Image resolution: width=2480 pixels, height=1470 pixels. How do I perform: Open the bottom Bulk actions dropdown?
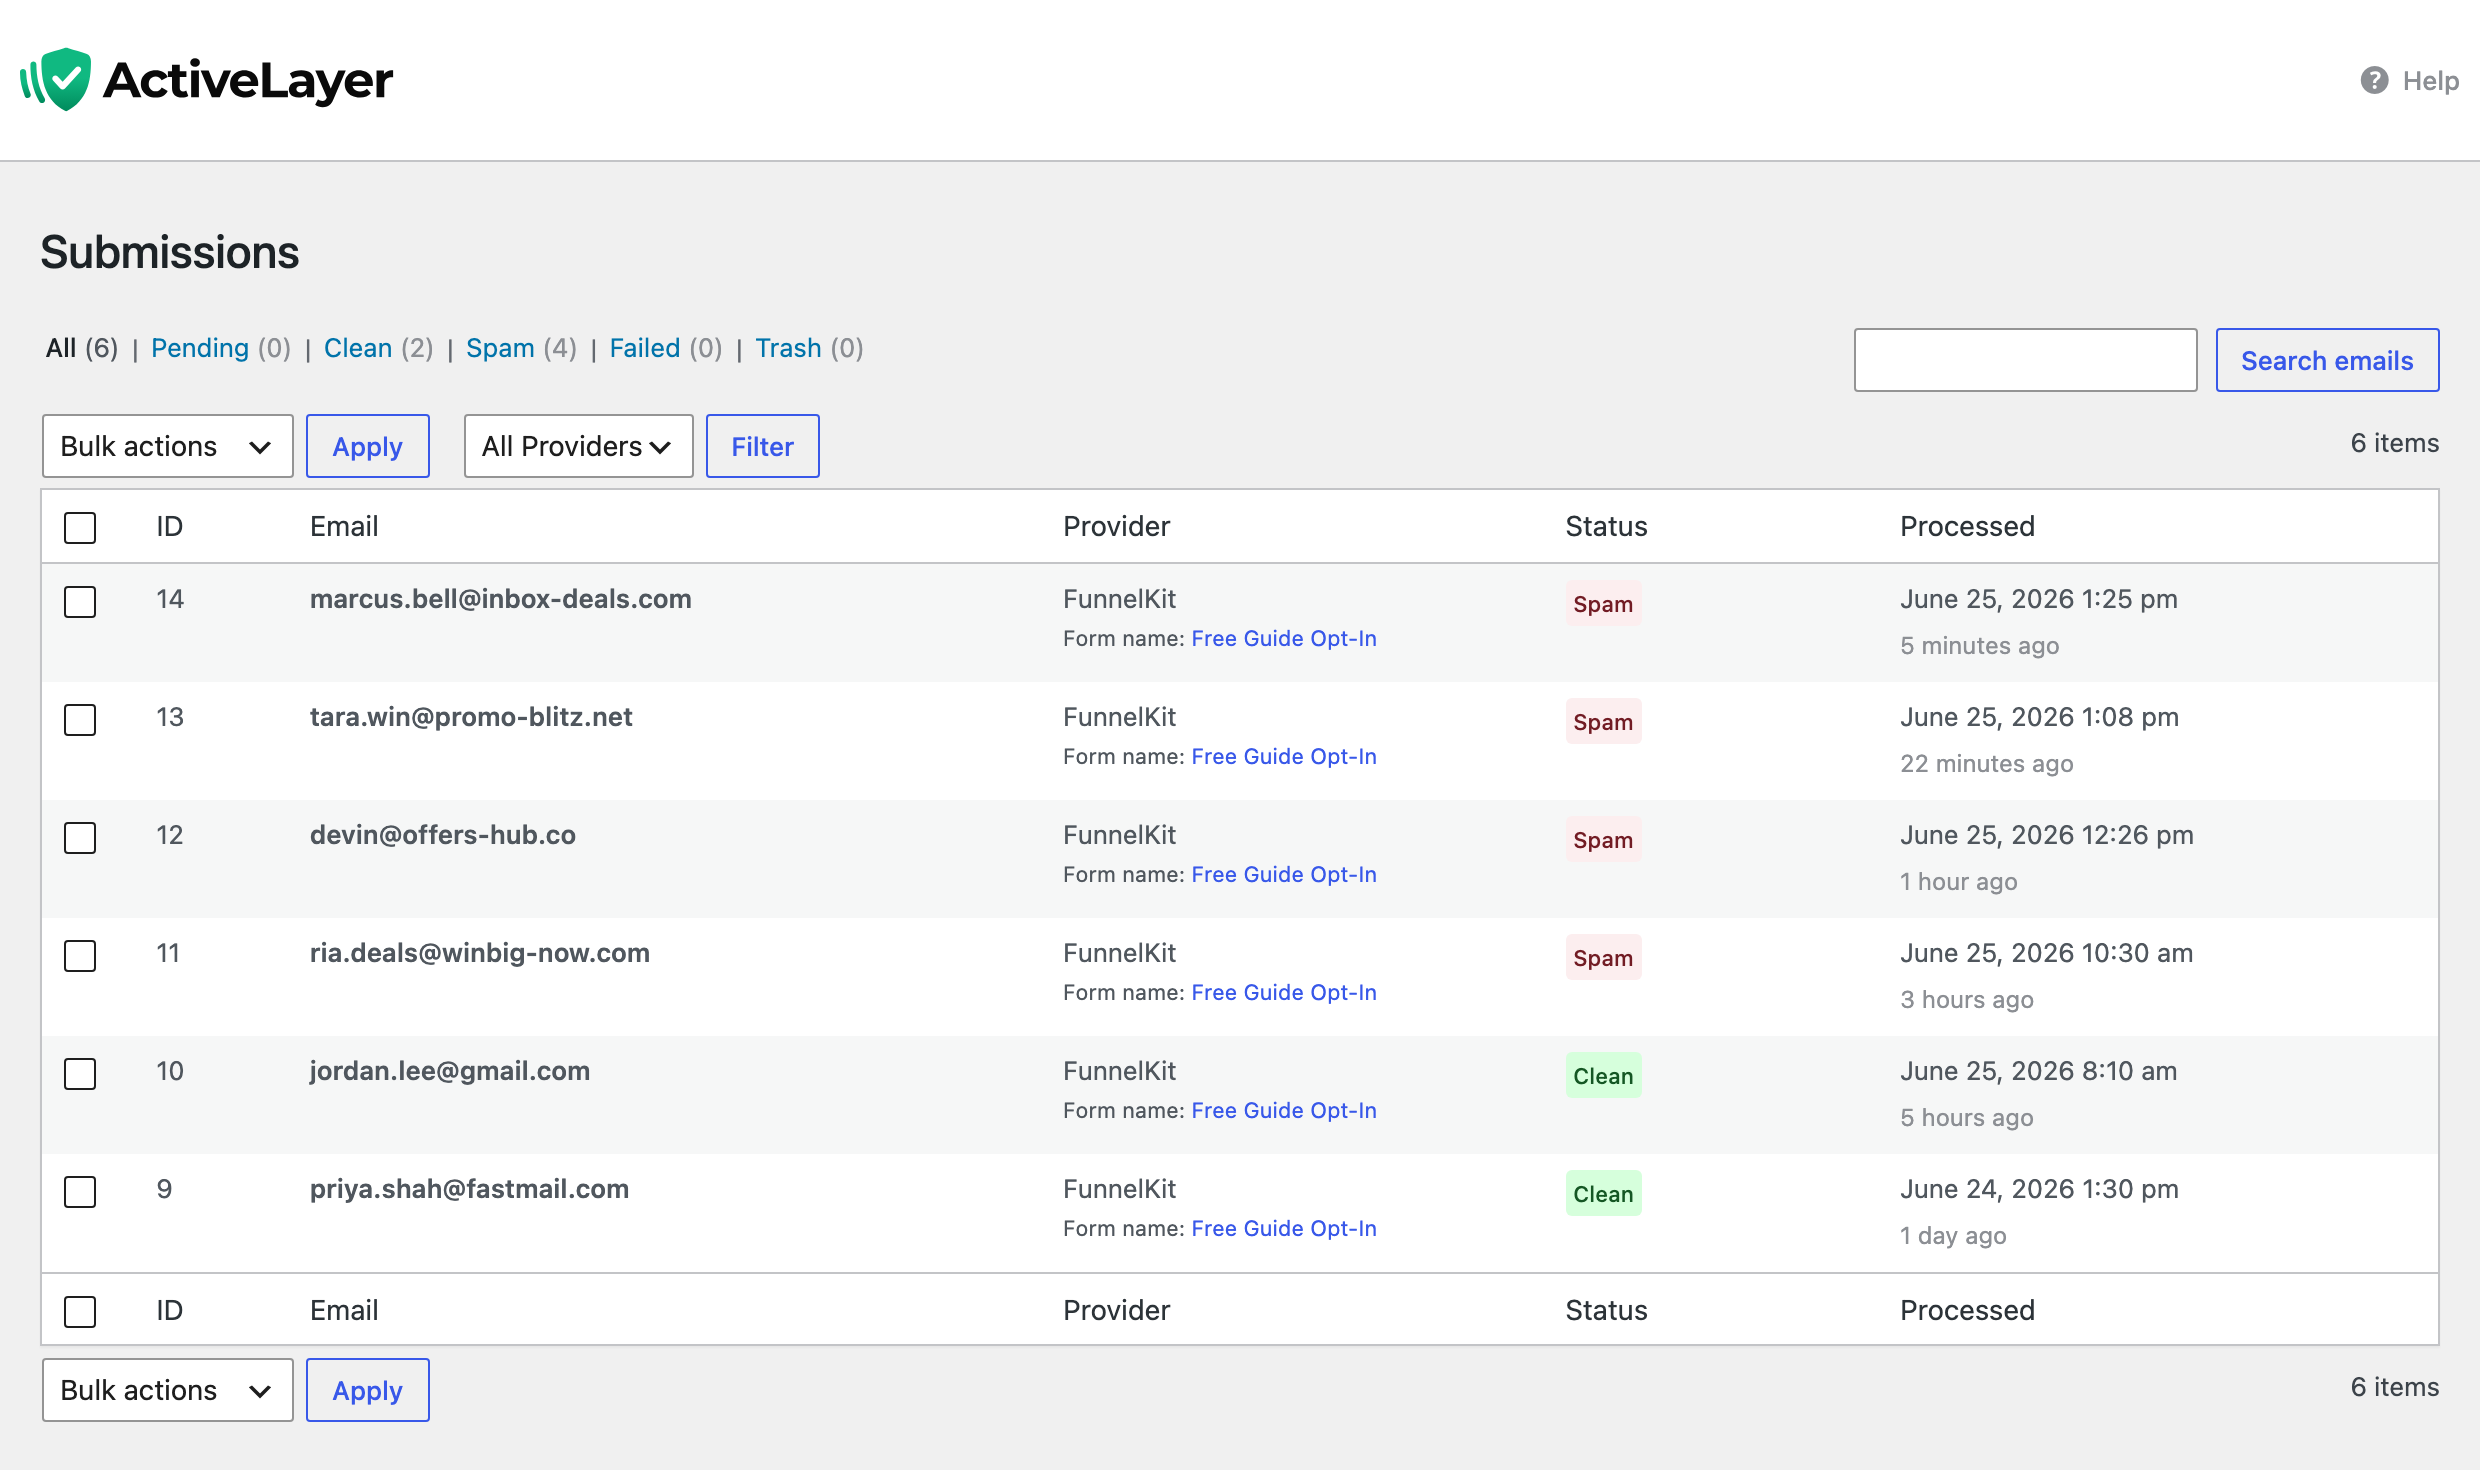[x=167, y=1390]
